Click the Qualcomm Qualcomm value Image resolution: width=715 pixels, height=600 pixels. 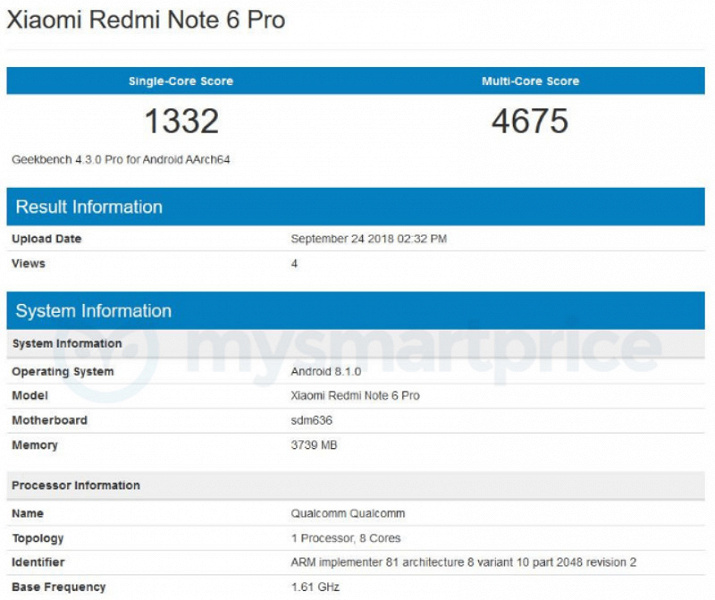348,513
